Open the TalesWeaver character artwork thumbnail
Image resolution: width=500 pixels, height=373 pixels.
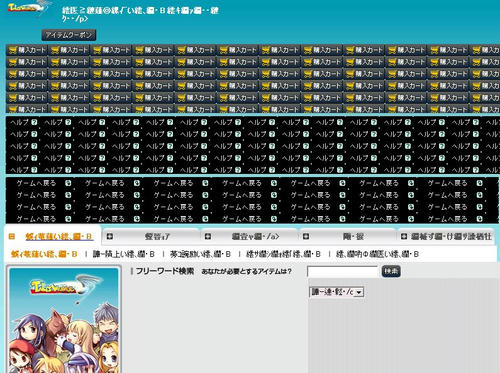pyautogui.click(x=64, y=320)
